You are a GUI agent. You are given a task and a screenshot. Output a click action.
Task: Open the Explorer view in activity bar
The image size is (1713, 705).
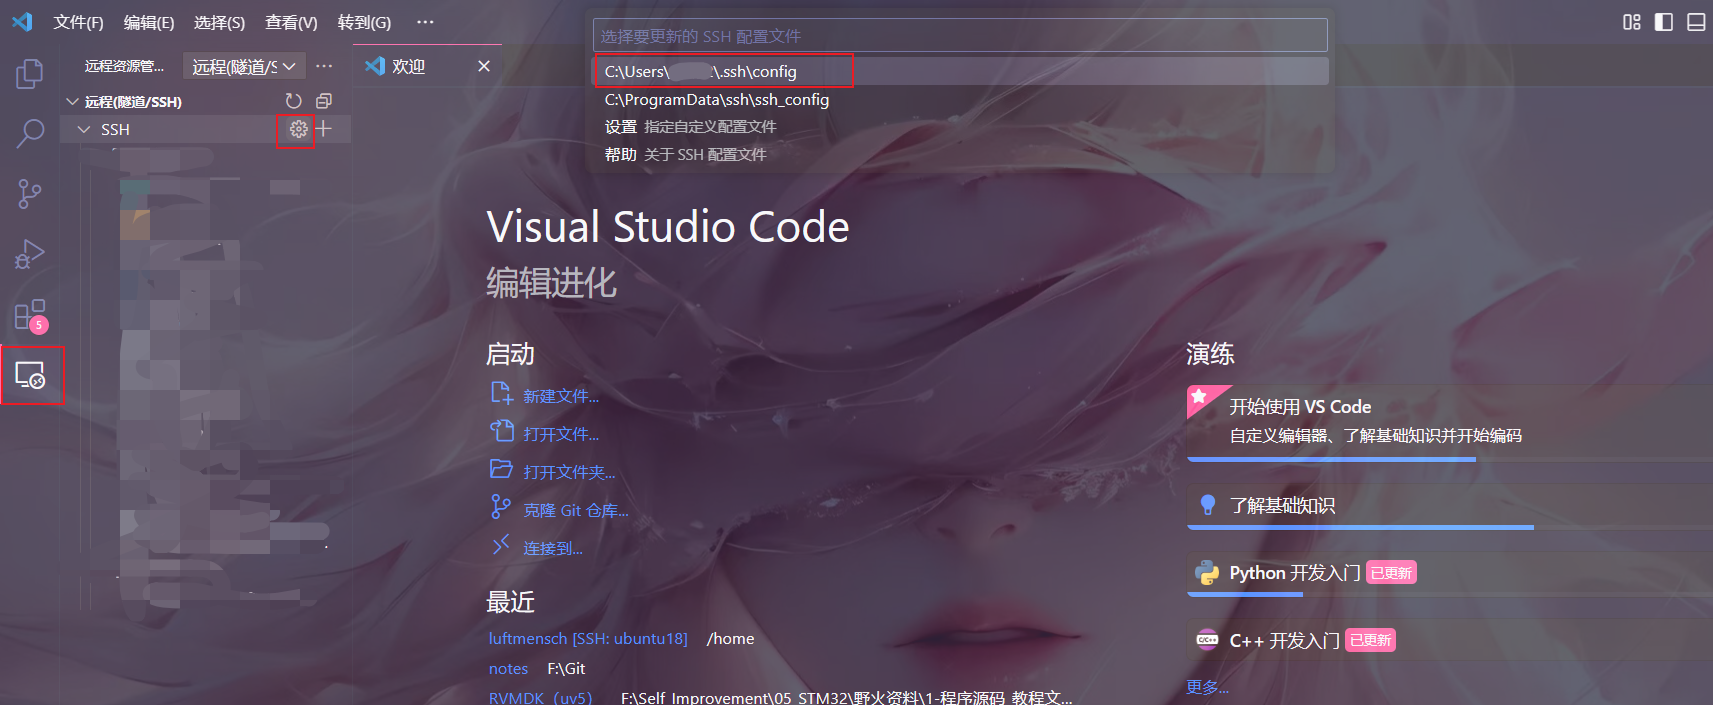click(x=30, y=73)
